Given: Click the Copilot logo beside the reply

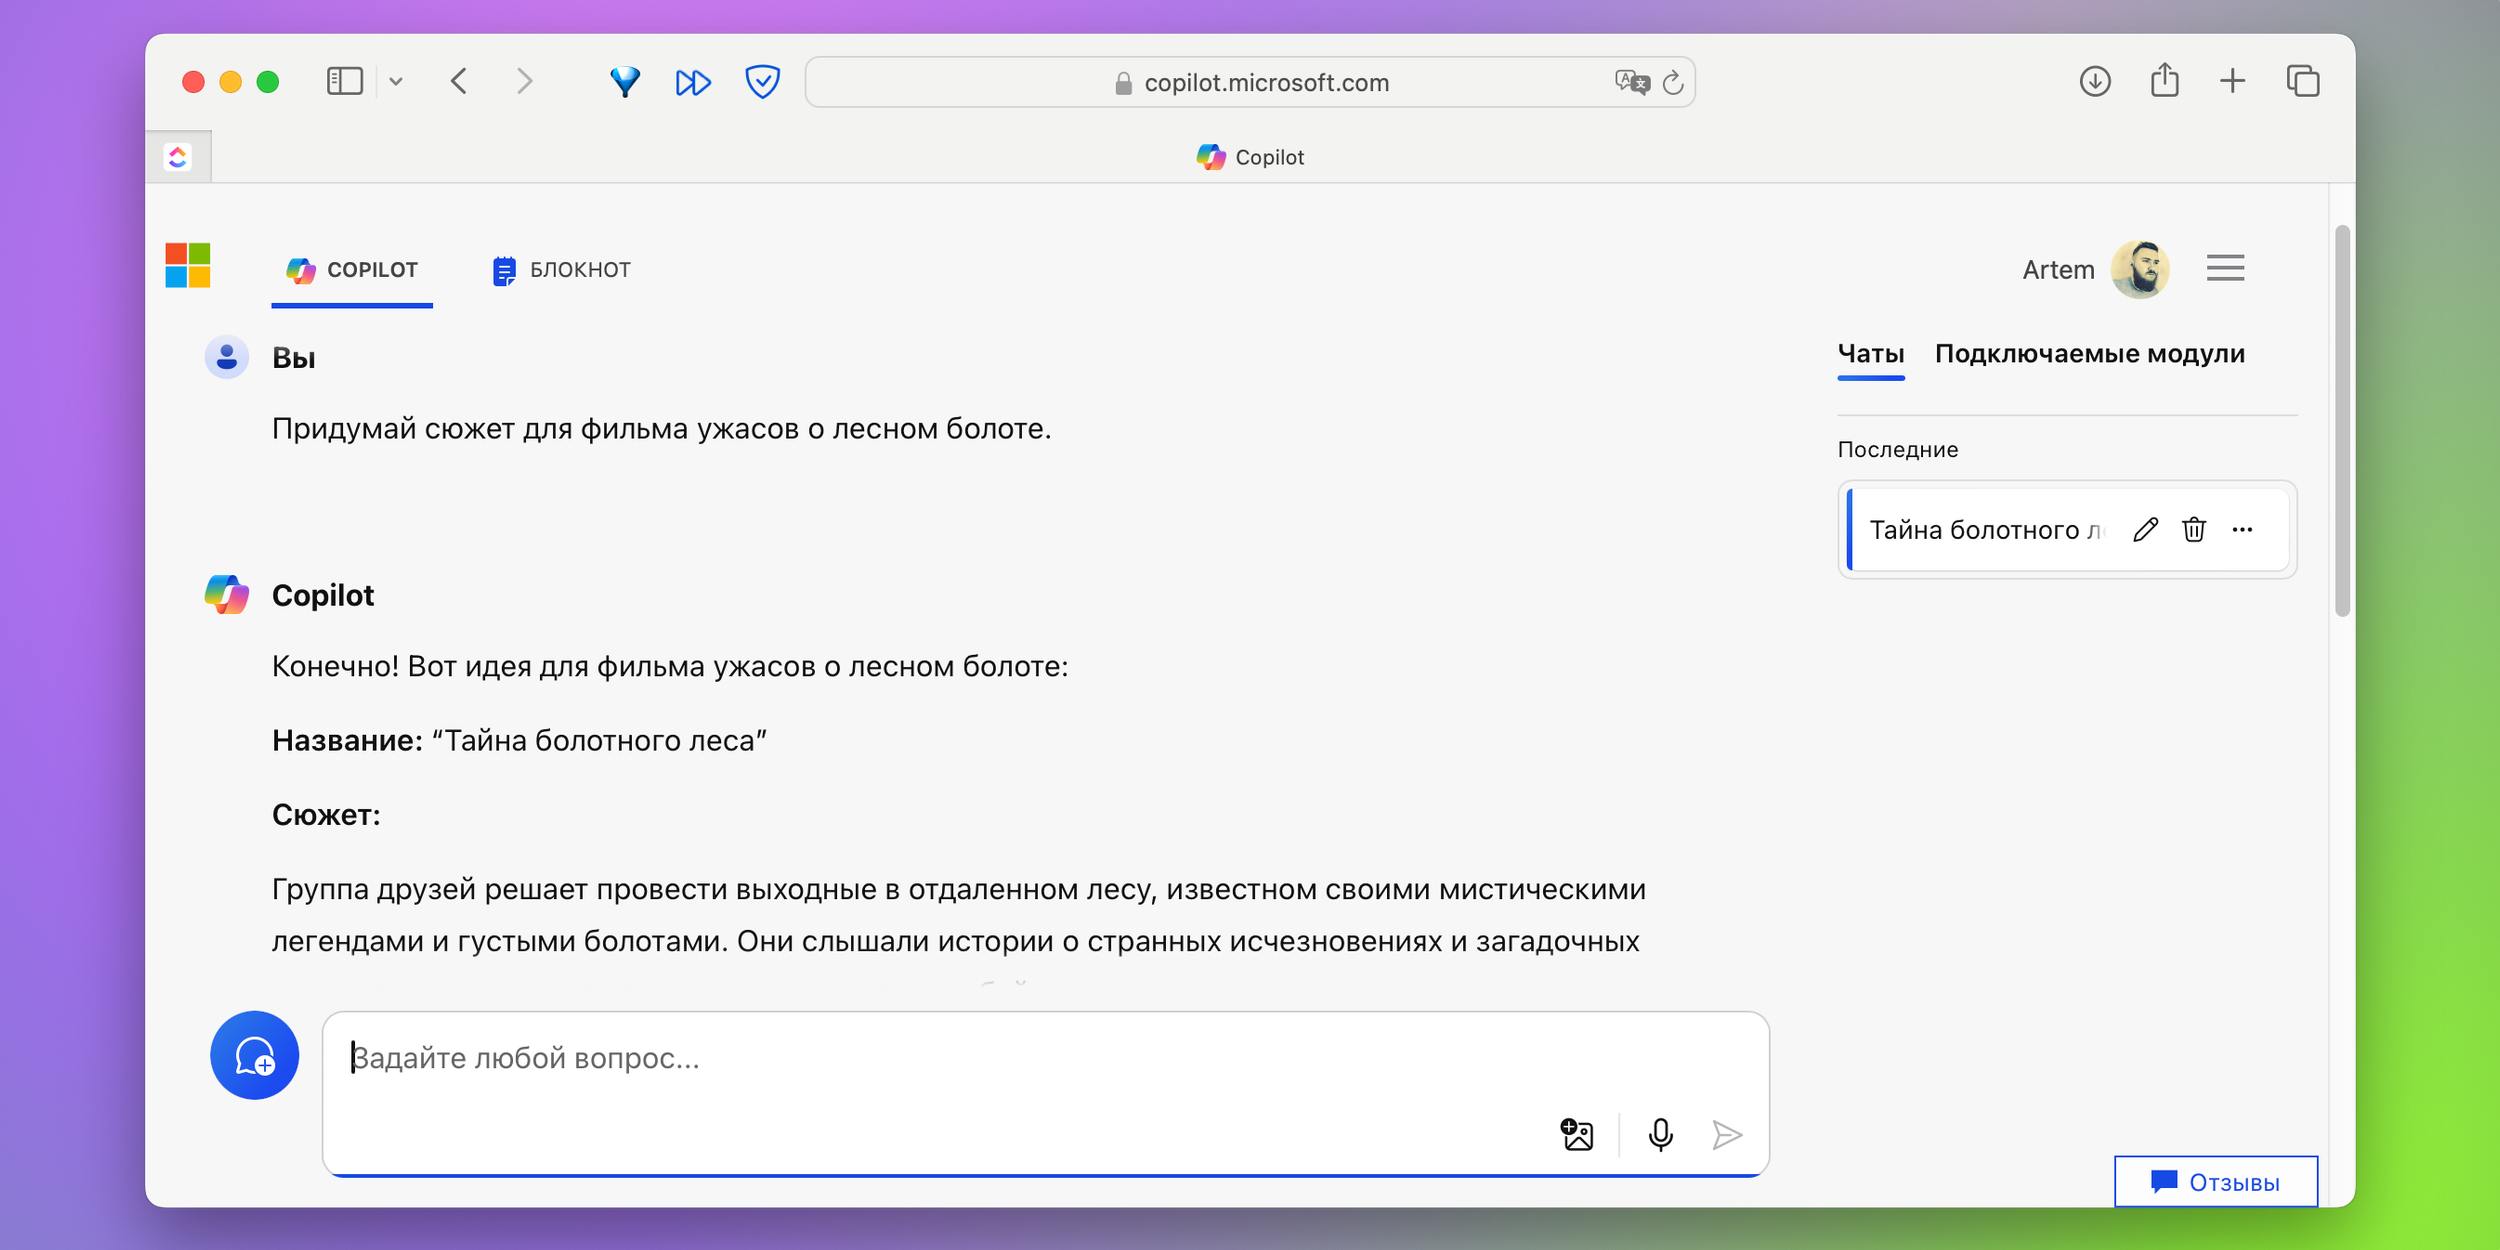Looking at the screenshot, I should (227, 594).
